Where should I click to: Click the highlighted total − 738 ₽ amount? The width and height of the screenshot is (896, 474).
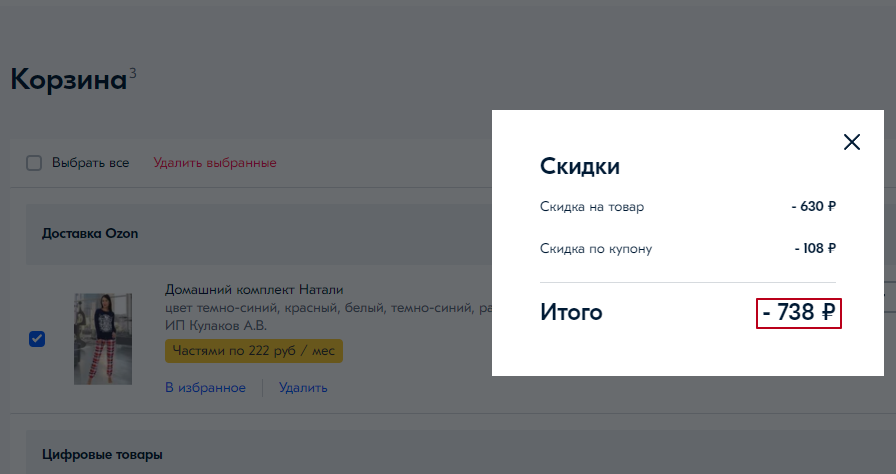coord(798,313)
